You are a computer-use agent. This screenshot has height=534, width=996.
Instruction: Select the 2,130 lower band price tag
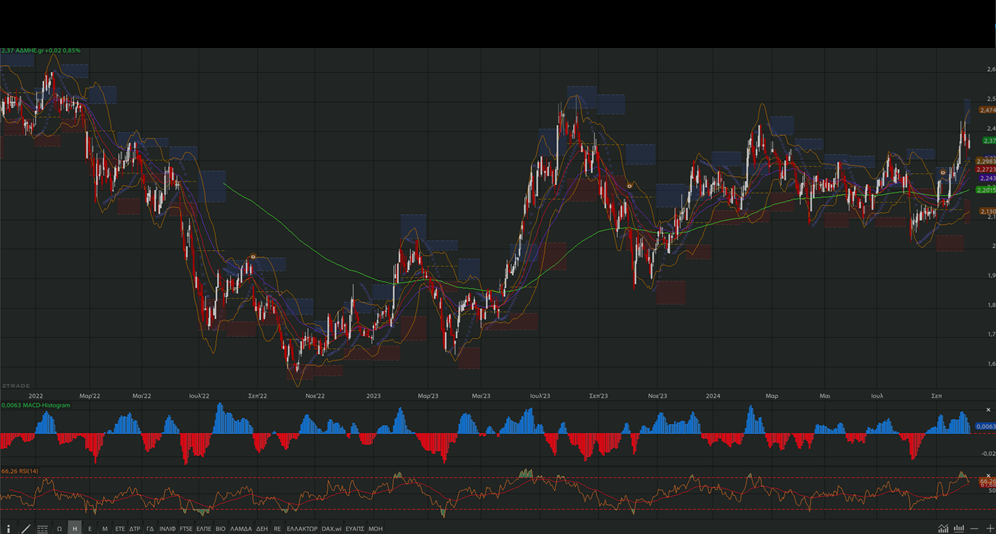[x=987, y=211]
